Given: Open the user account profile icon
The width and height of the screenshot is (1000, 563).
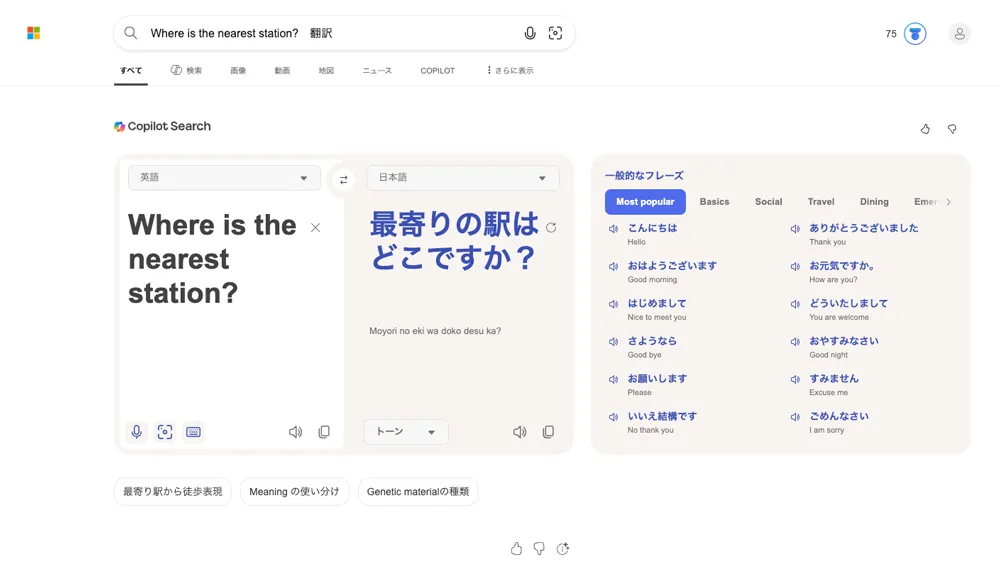Looking at the screenshot, I should point(959,34).
